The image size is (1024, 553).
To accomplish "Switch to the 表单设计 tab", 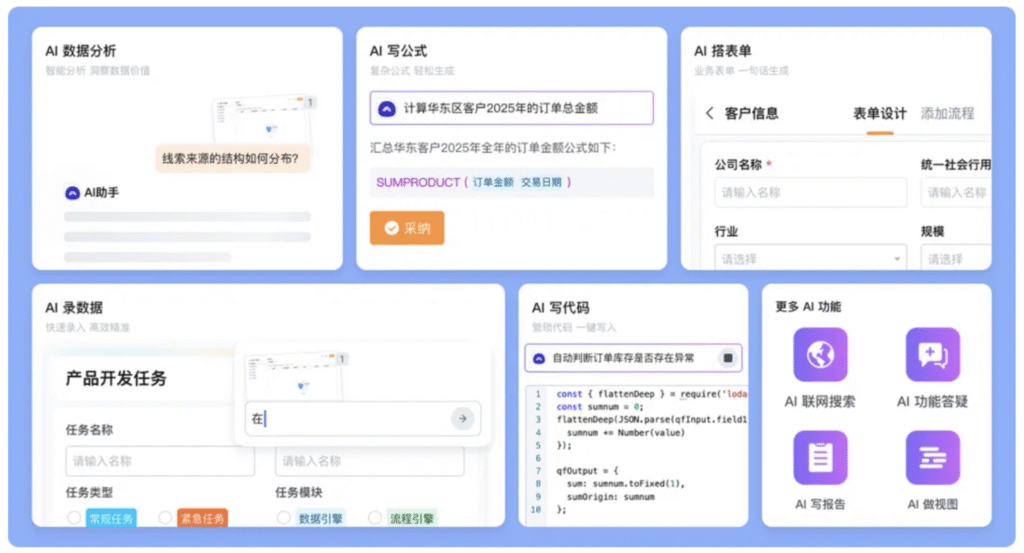I will [x=879, y=113].
